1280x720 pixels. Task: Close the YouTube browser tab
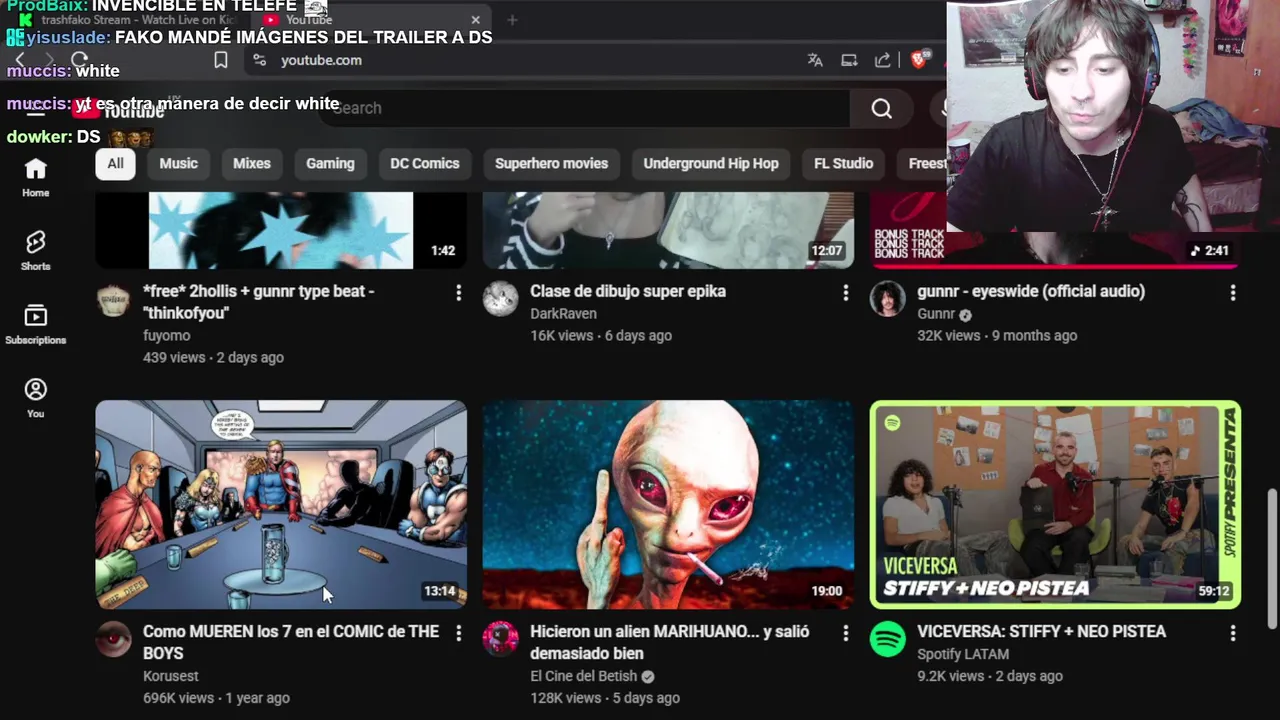point(475,19)
